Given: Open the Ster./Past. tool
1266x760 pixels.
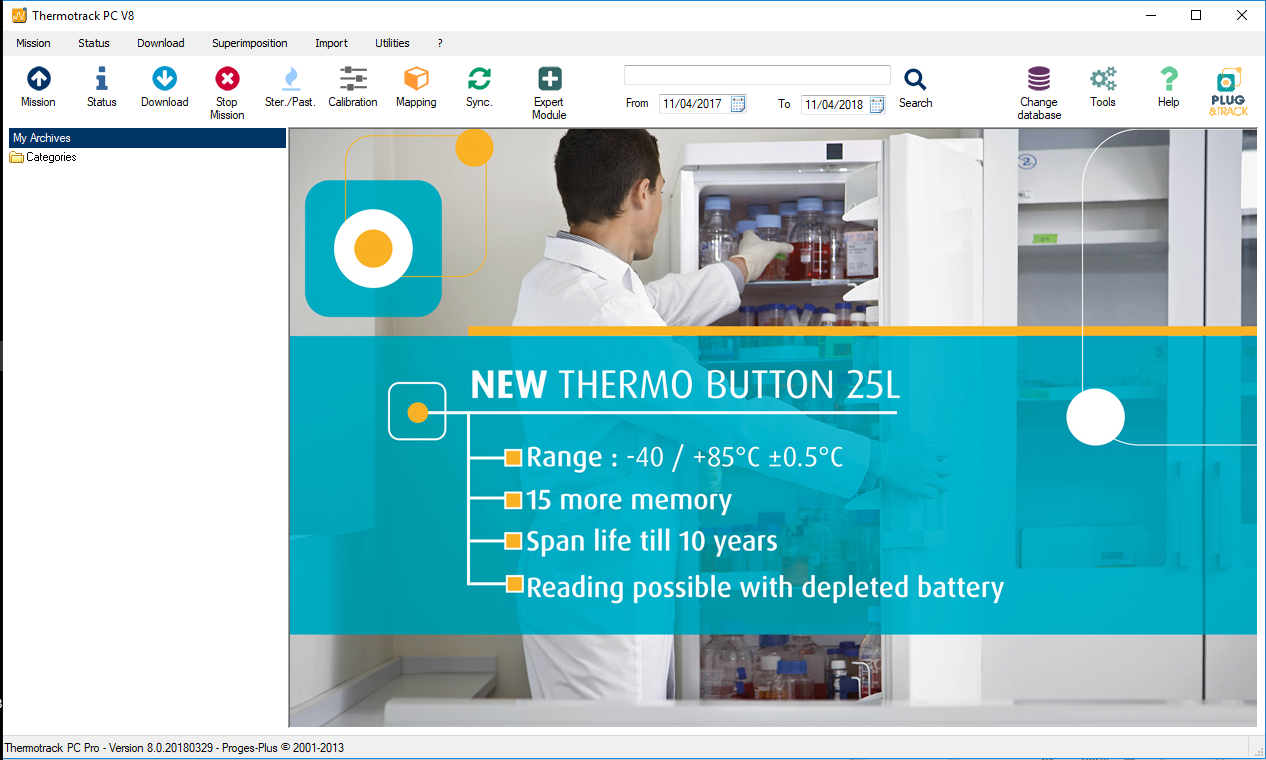Looking at the screenshot, I should click(x=290, y=79).
